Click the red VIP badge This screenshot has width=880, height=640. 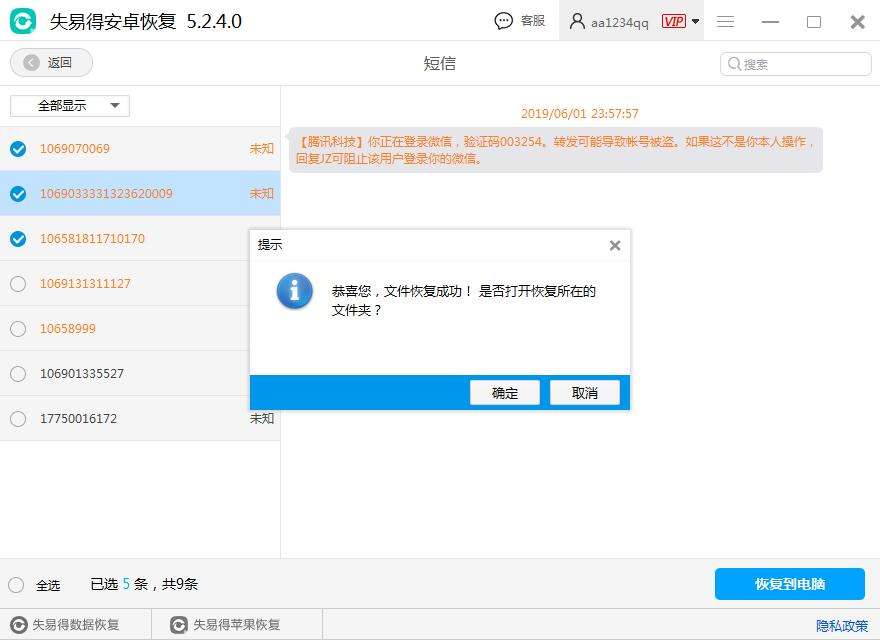(x=673, y=21)
